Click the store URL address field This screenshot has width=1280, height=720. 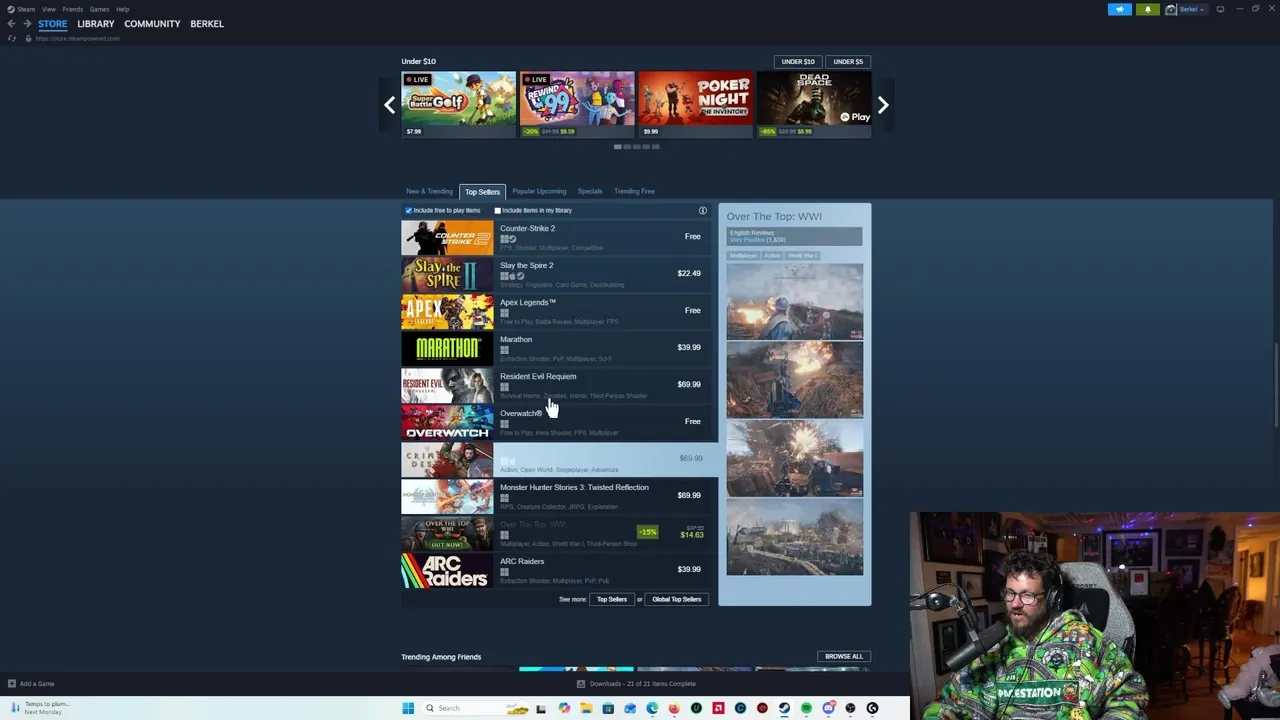77,38
